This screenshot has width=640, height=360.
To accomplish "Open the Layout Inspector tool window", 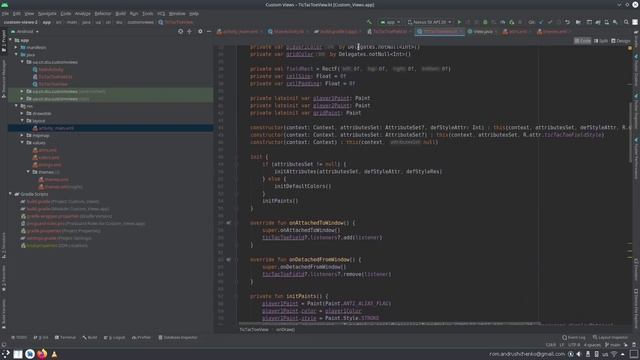I will (x=611, y=338).
